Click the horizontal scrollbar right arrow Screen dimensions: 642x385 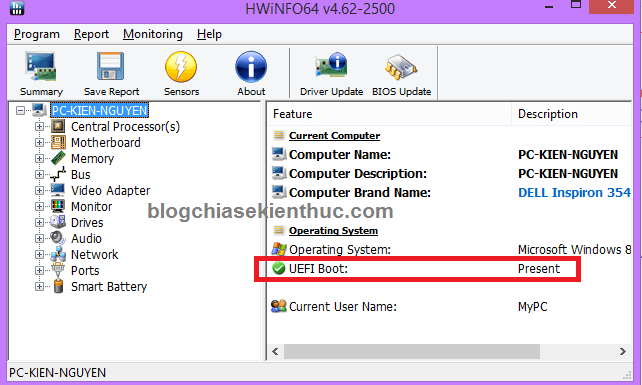[x=623, y=351]
